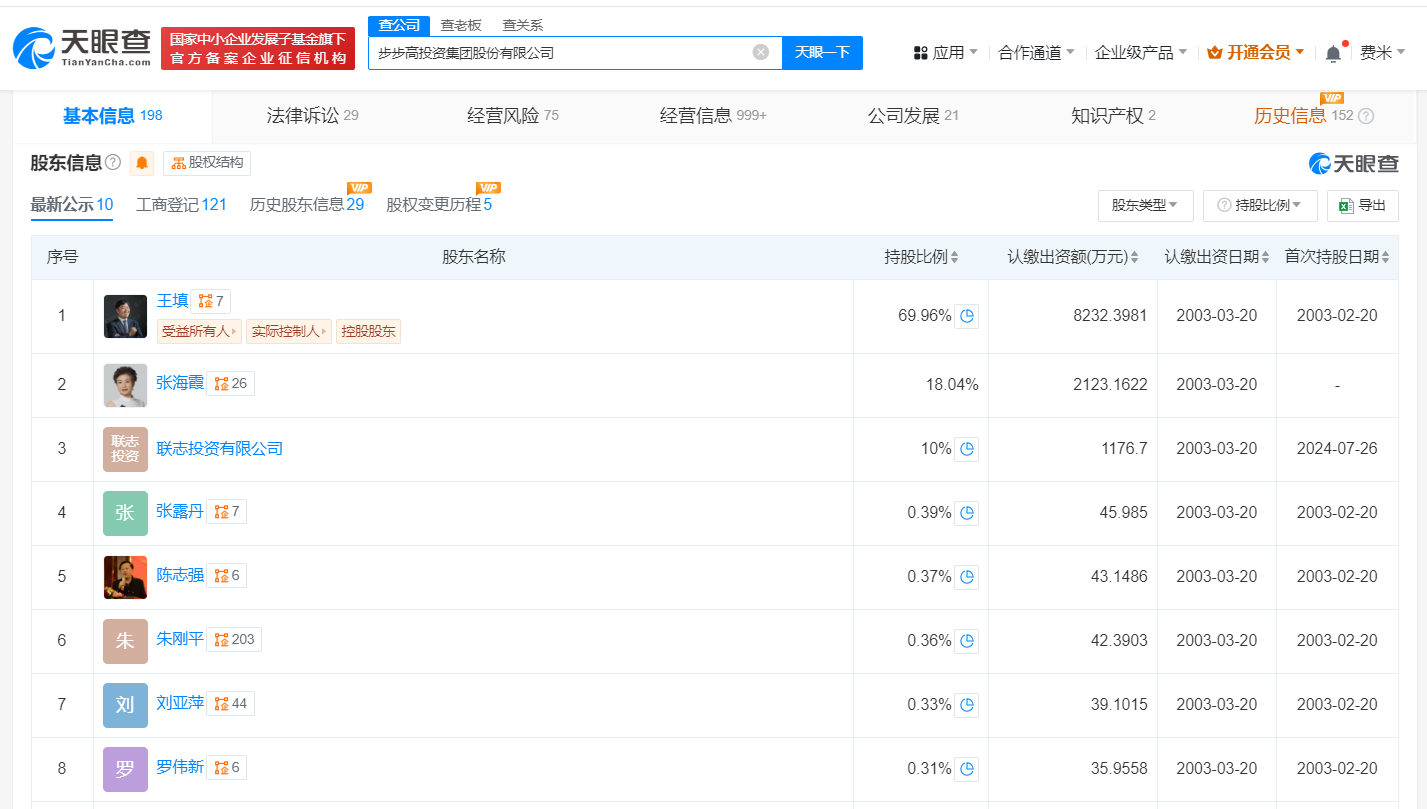1427x809 pixels.
Task: Select the 工商登记 sub-tab
Action: (181, 205)
